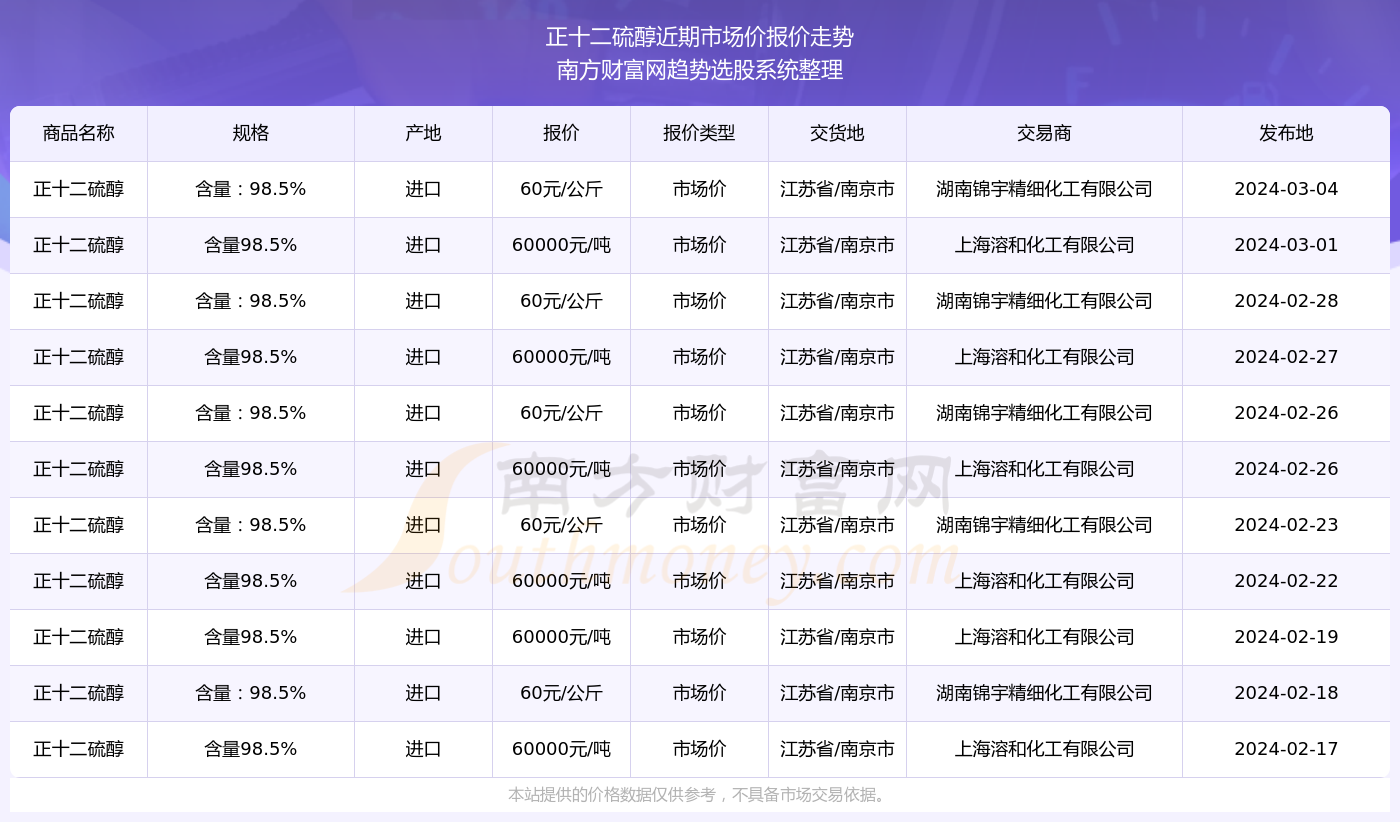Select the date 2024-03-04
This screenshot has width=1400, height=822.
pos(1286,189)
